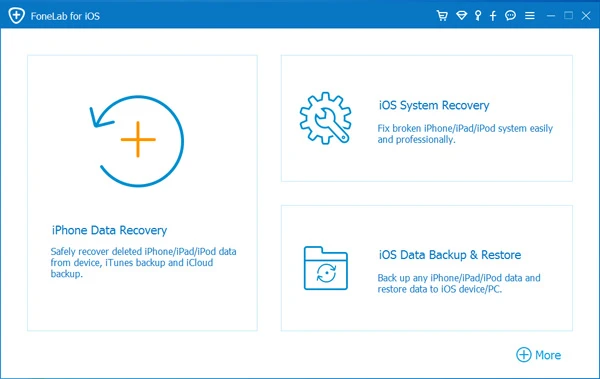Click the diamond-shaped icon in title bar
The image size is (600, 379).
[x=461, y=16]
